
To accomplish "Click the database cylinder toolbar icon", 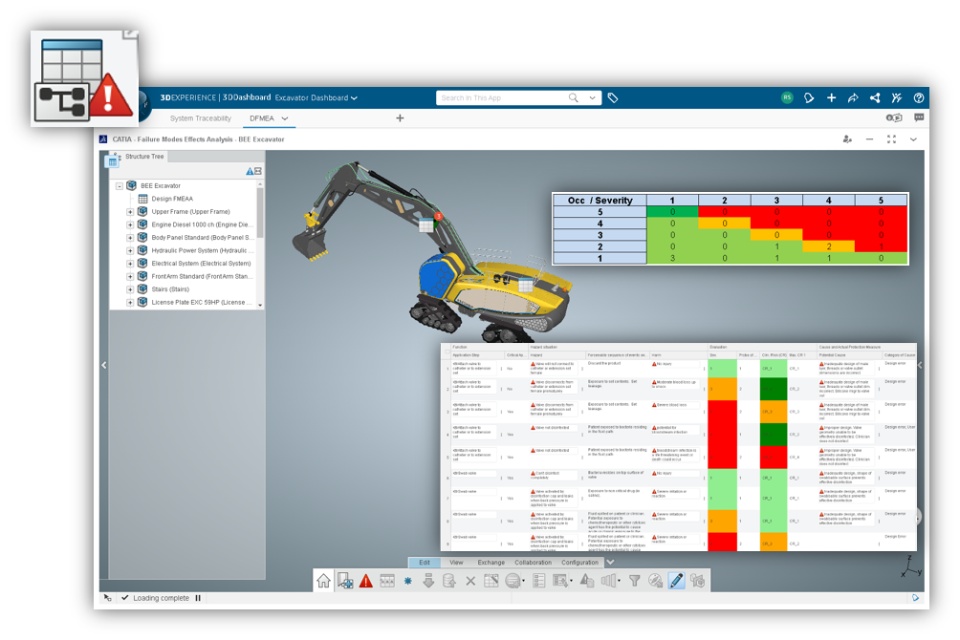I will (x=449, y=581).
